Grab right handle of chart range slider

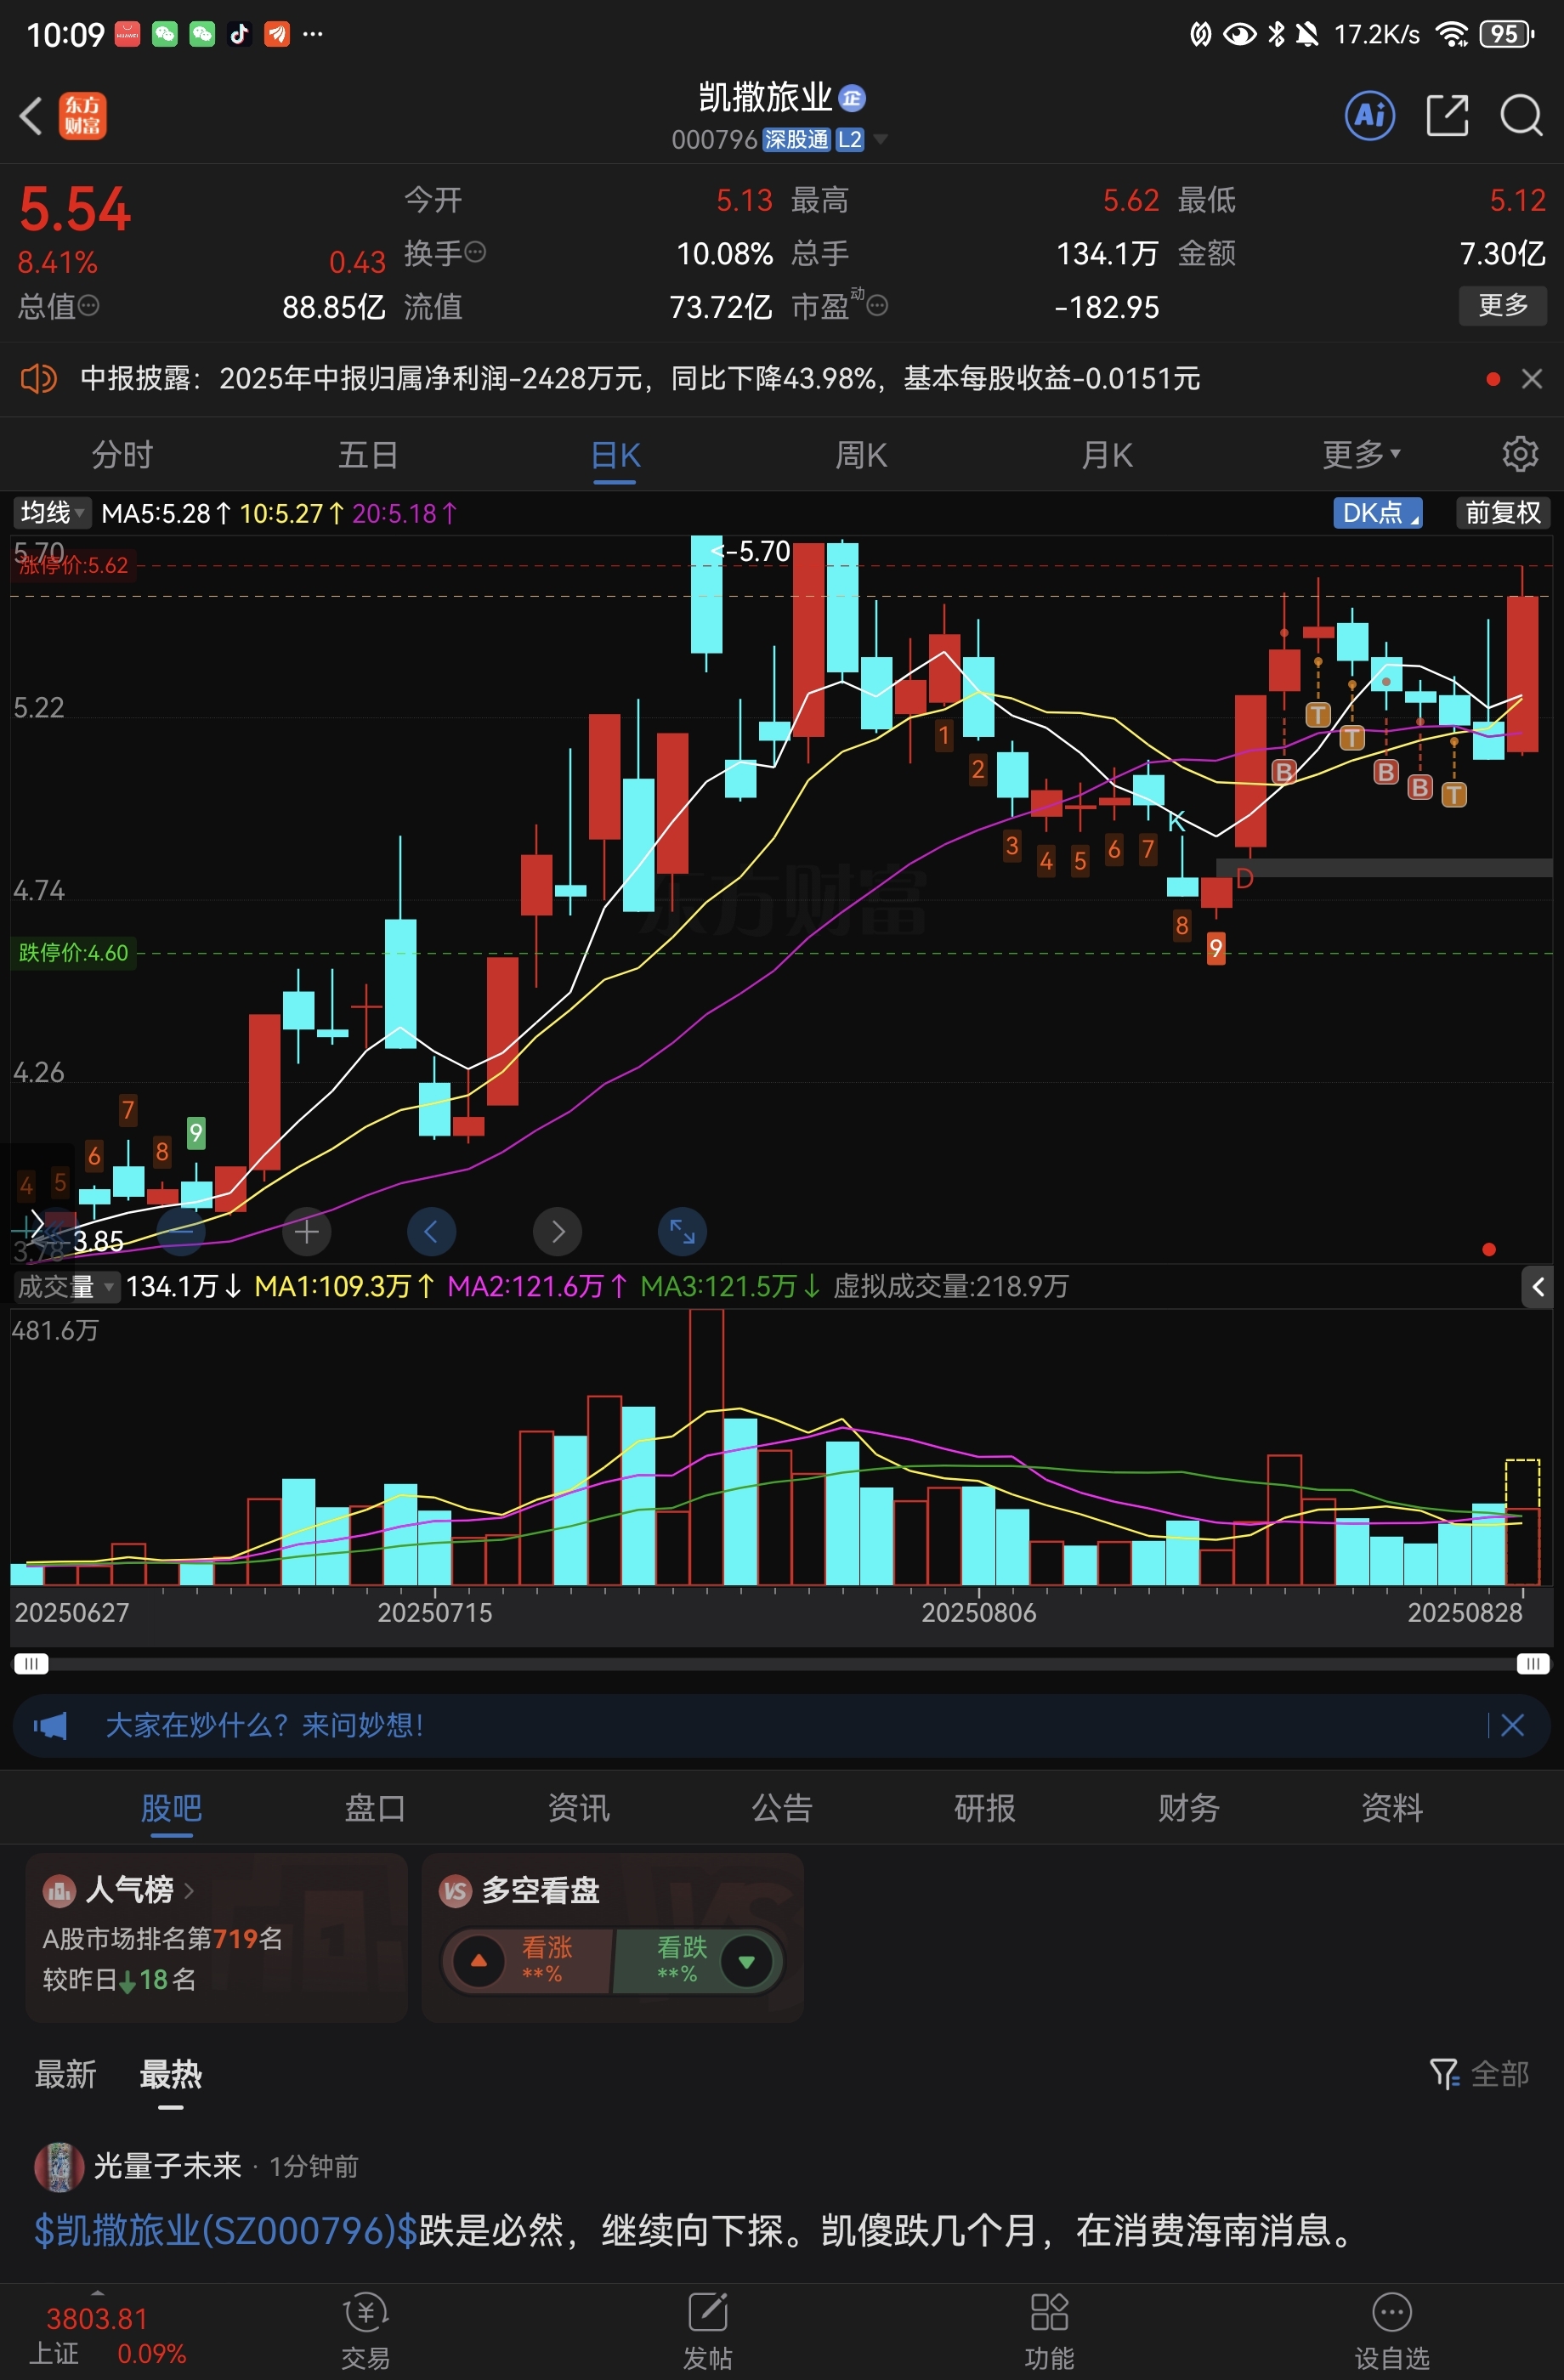coord(1533,1664)
